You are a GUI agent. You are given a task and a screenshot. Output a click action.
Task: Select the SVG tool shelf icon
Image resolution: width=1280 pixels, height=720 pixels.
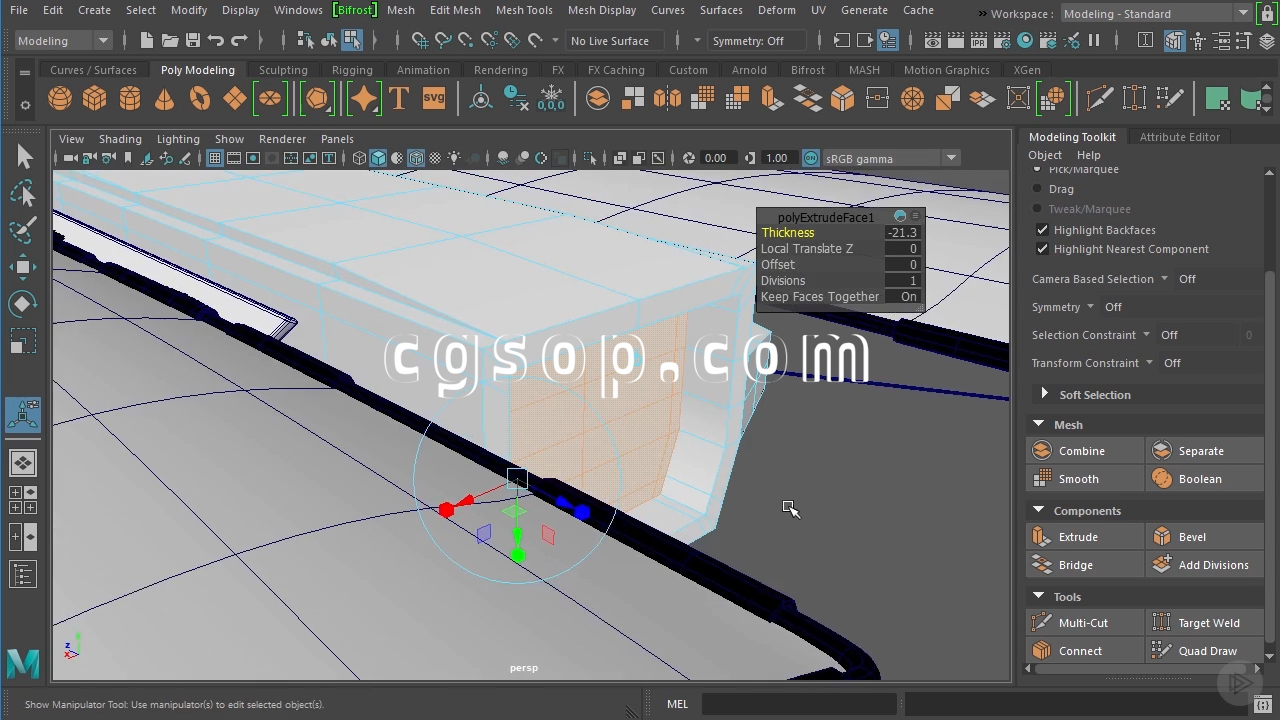click(x=434, y=99)
